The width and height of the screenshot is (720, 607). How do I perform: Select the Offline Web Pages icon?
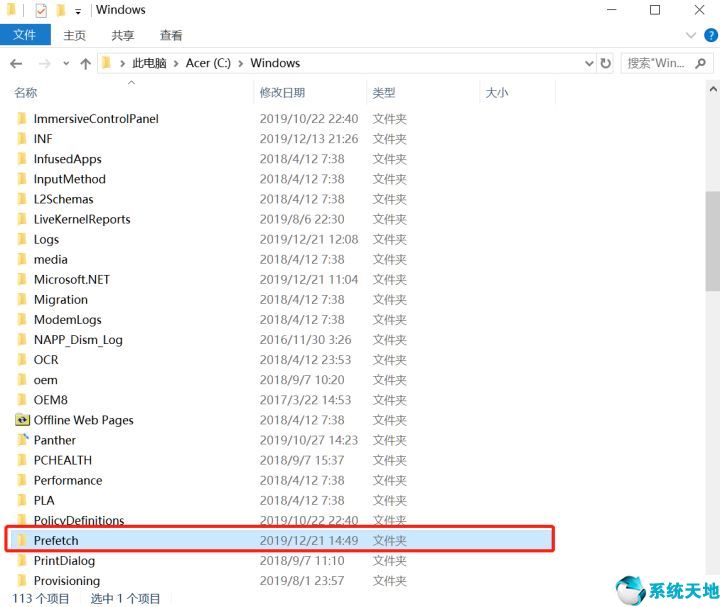pos(22,420)
